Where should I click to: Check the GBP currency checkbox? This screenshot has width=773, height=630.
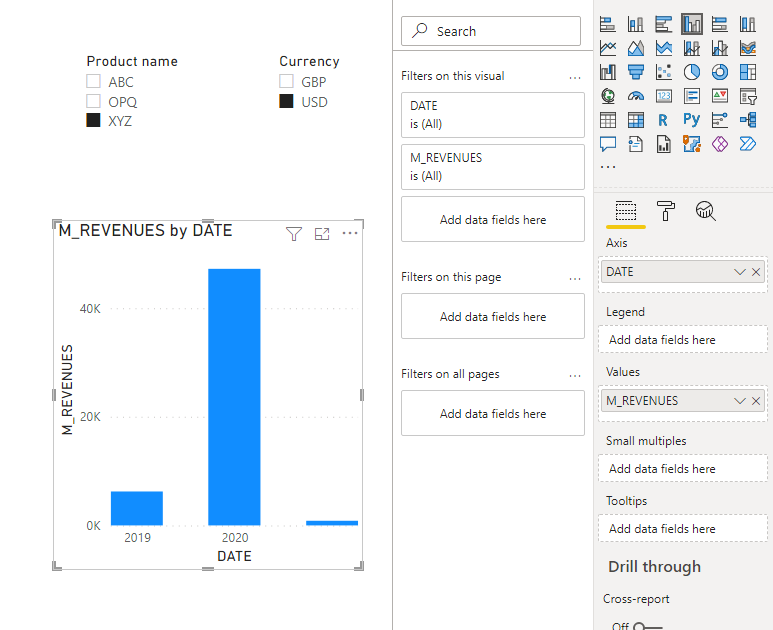pyautogui.click(x=286, y=81)
